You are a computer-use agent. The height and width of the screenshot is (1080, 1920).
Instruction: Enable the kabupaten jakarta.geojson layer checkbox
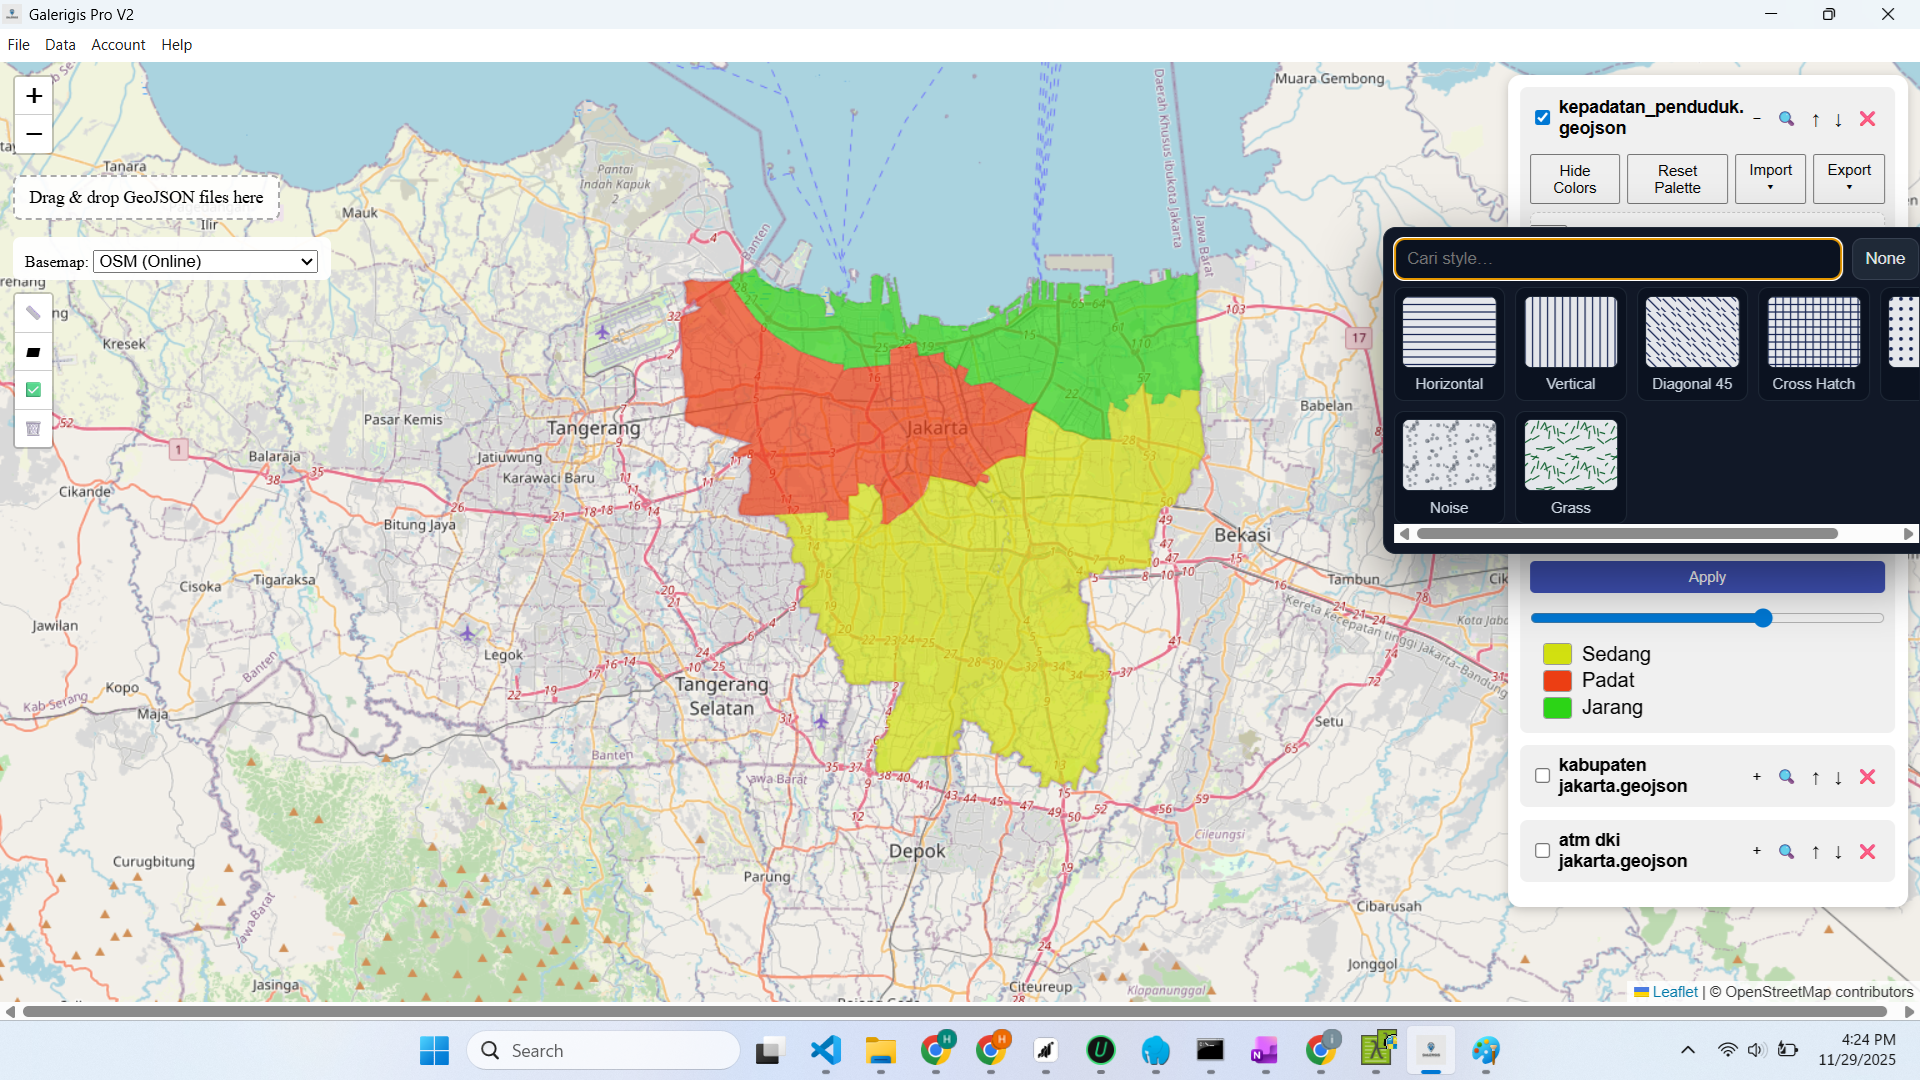tap(1542, 776)
